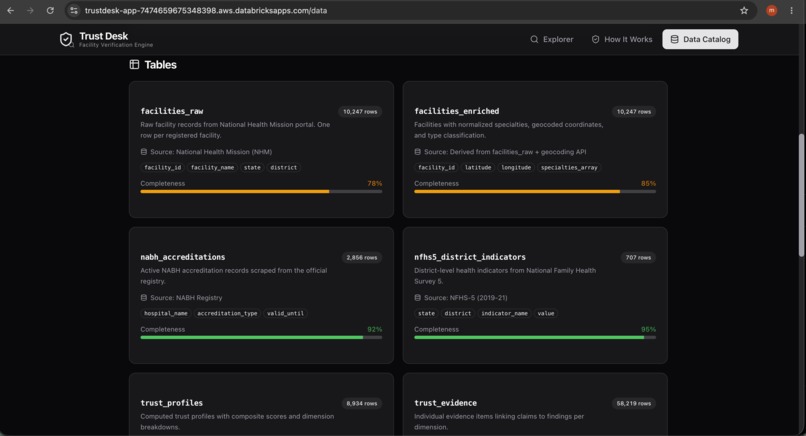
Task: Select the Data Catalog nav button
Action: 700,39
